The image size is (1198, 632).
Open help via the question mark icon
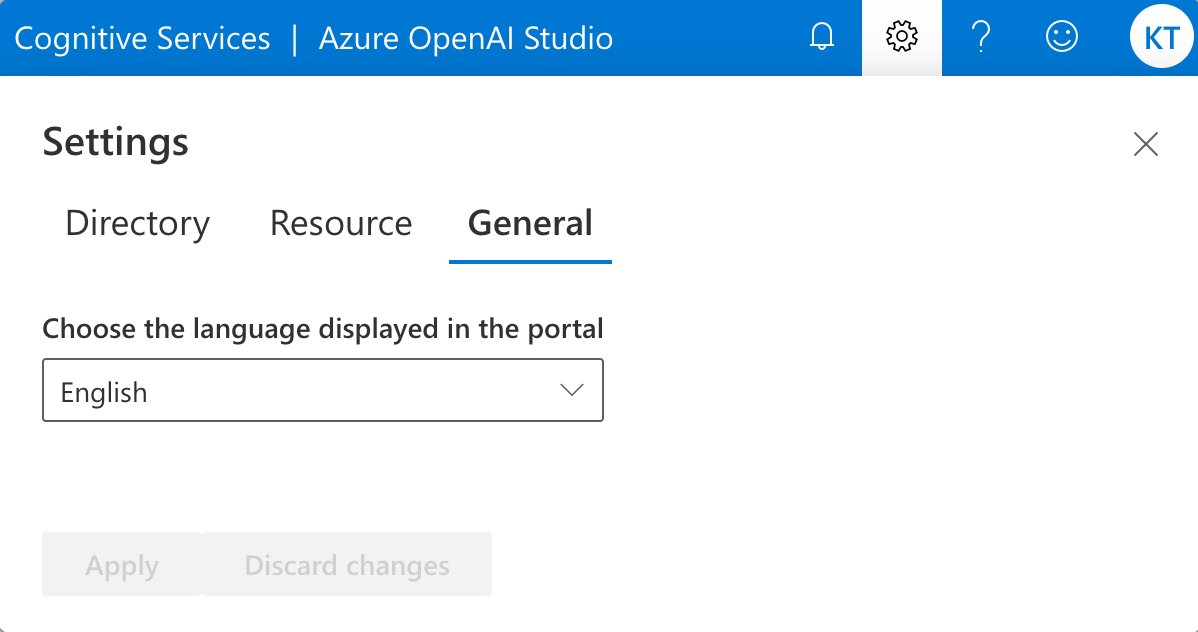pos(981,37)
